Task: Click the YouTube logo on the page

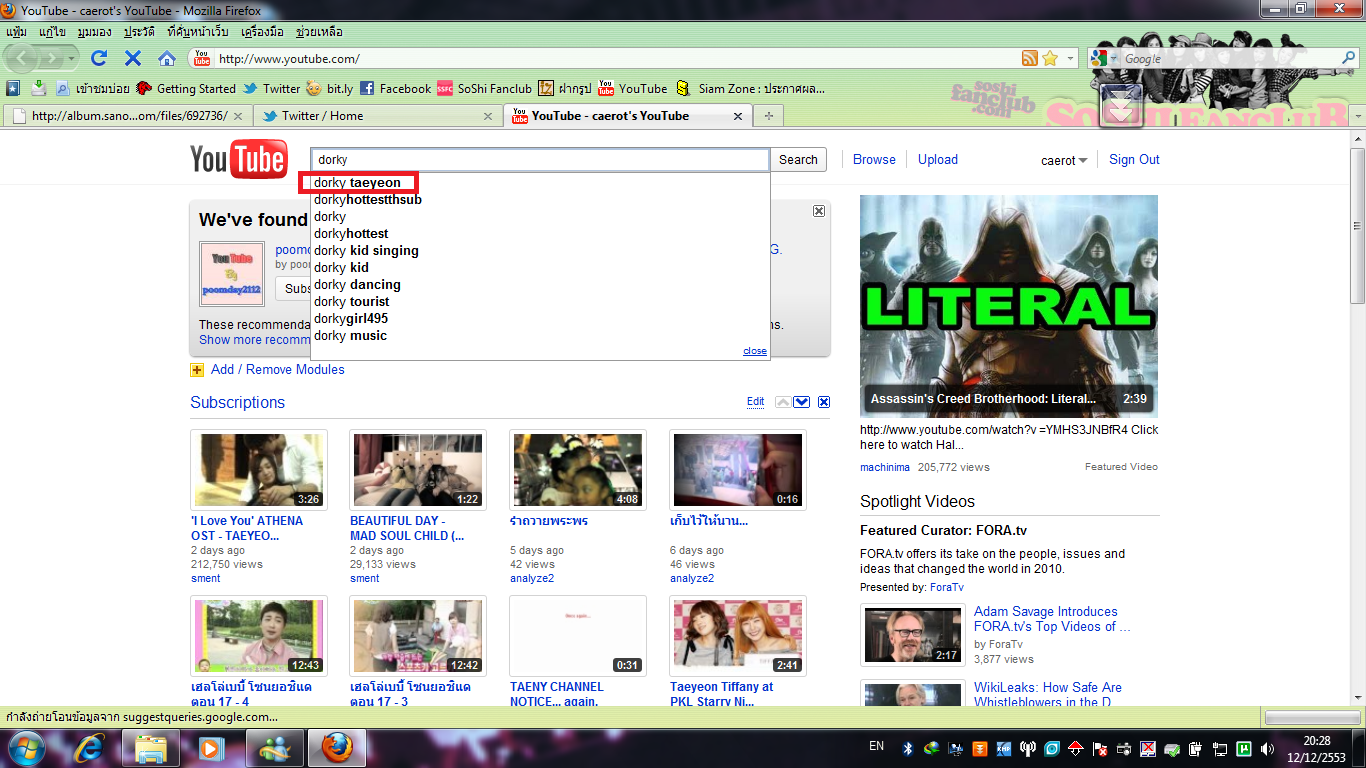Action: (239, 160)
